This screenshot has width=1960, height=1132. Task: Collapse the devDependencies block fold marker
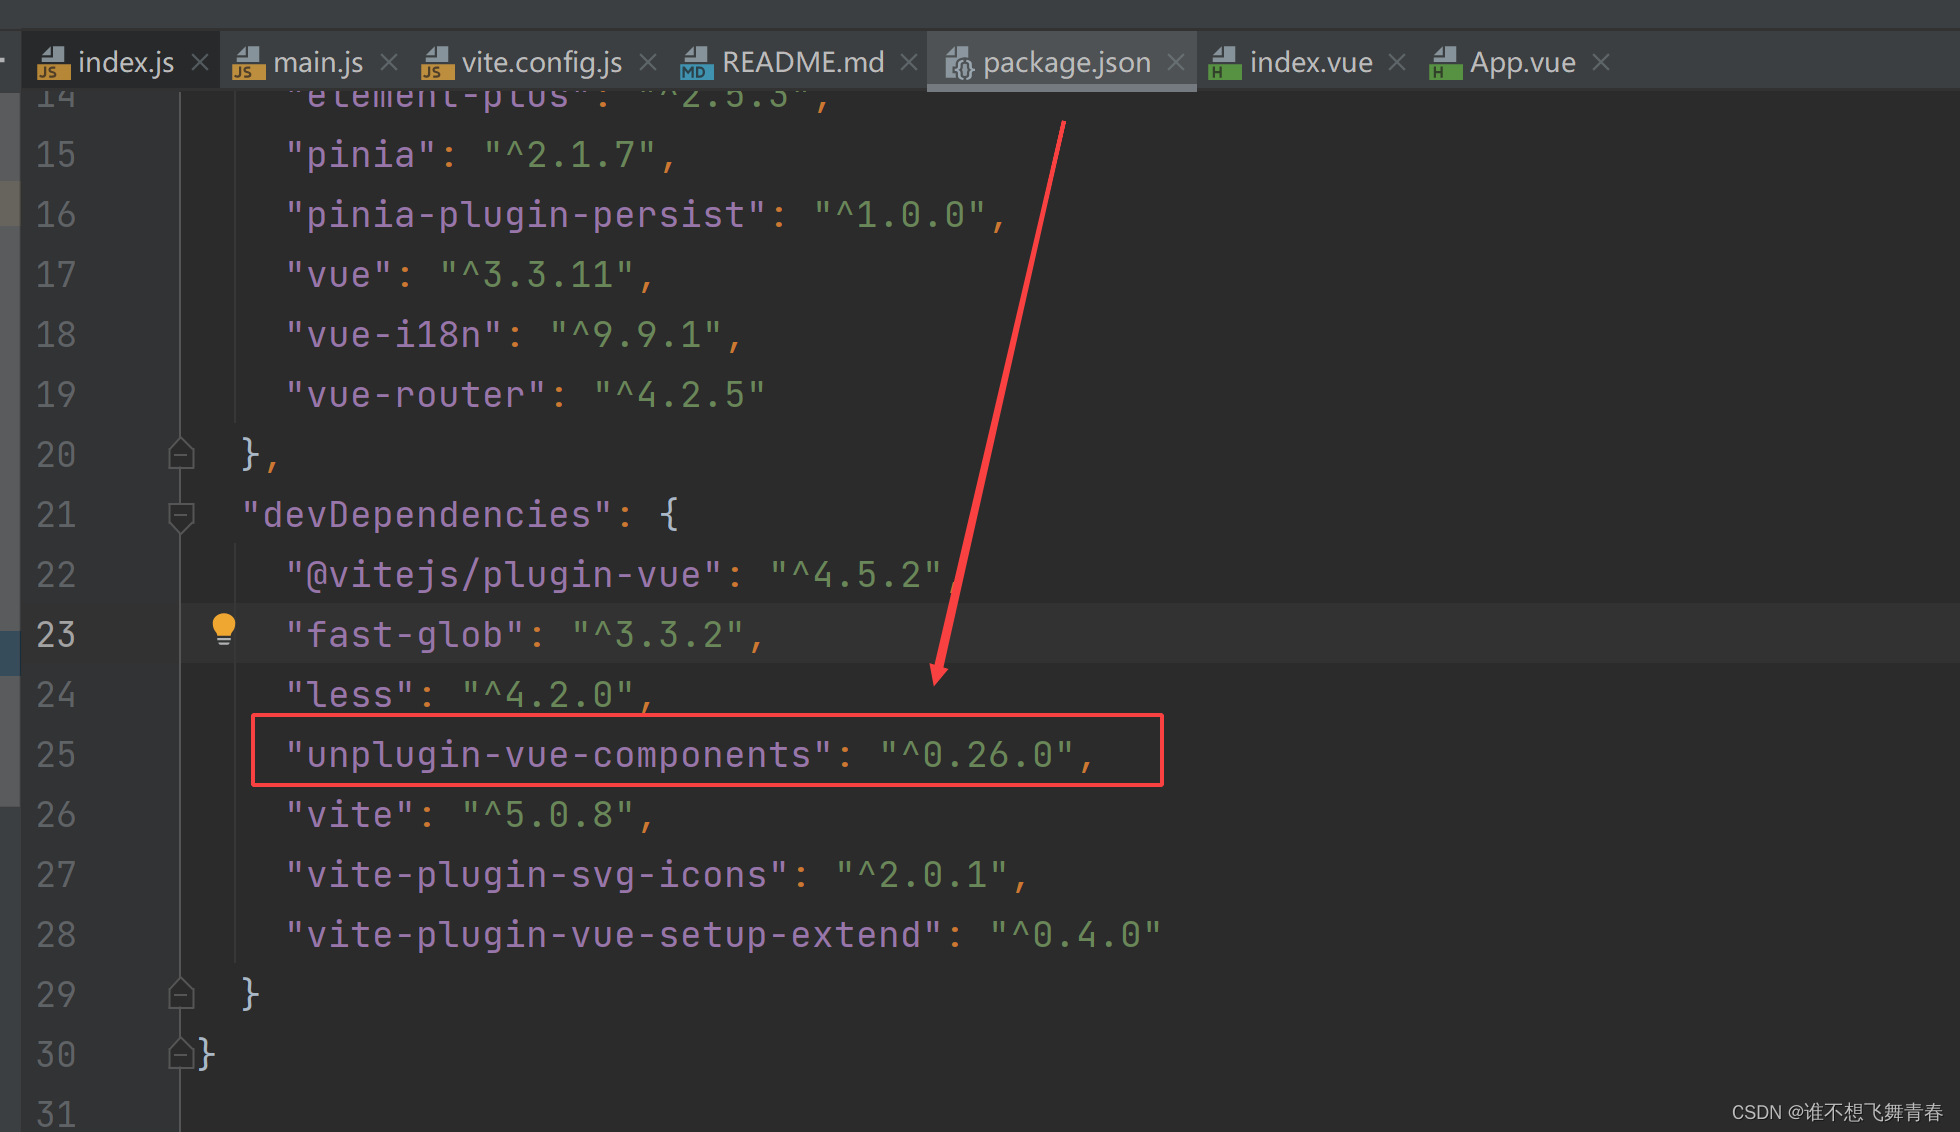click(x=181, y=516)
